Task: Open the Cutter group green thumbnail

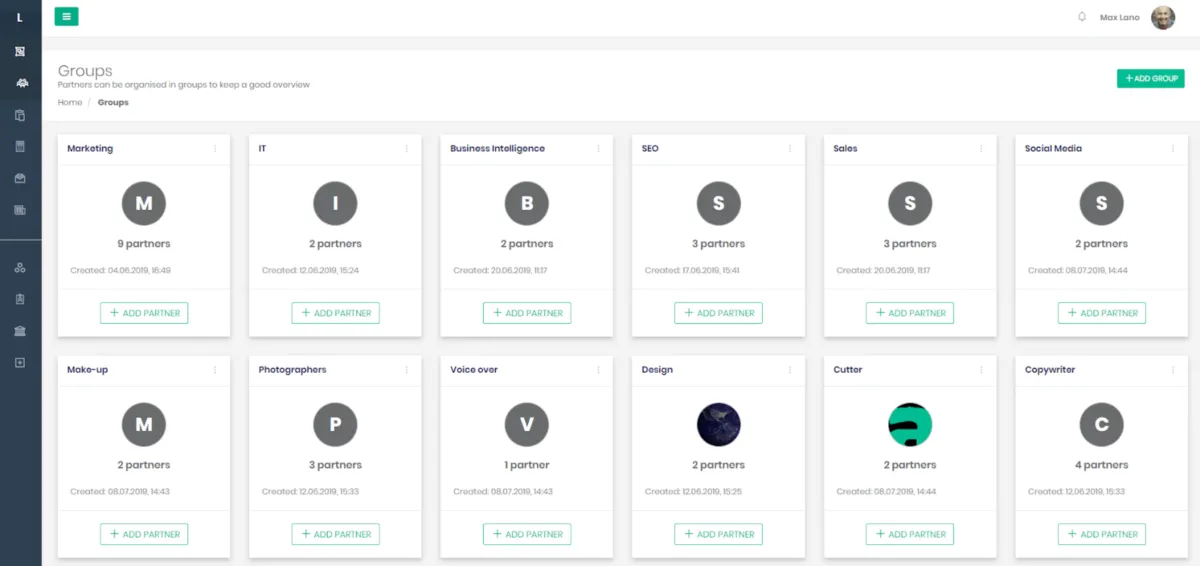Action: pos(910,425)
